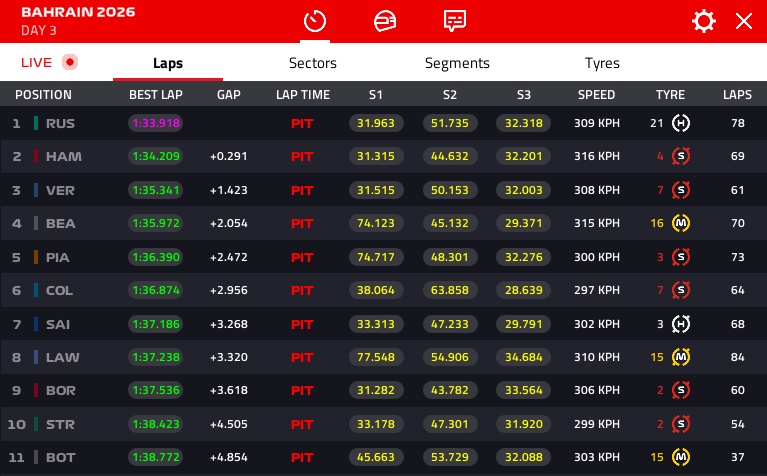This screenshot has width=767, height=476.
Task: Click BEA medium tyre icon
Action: (x=681, y=223)
